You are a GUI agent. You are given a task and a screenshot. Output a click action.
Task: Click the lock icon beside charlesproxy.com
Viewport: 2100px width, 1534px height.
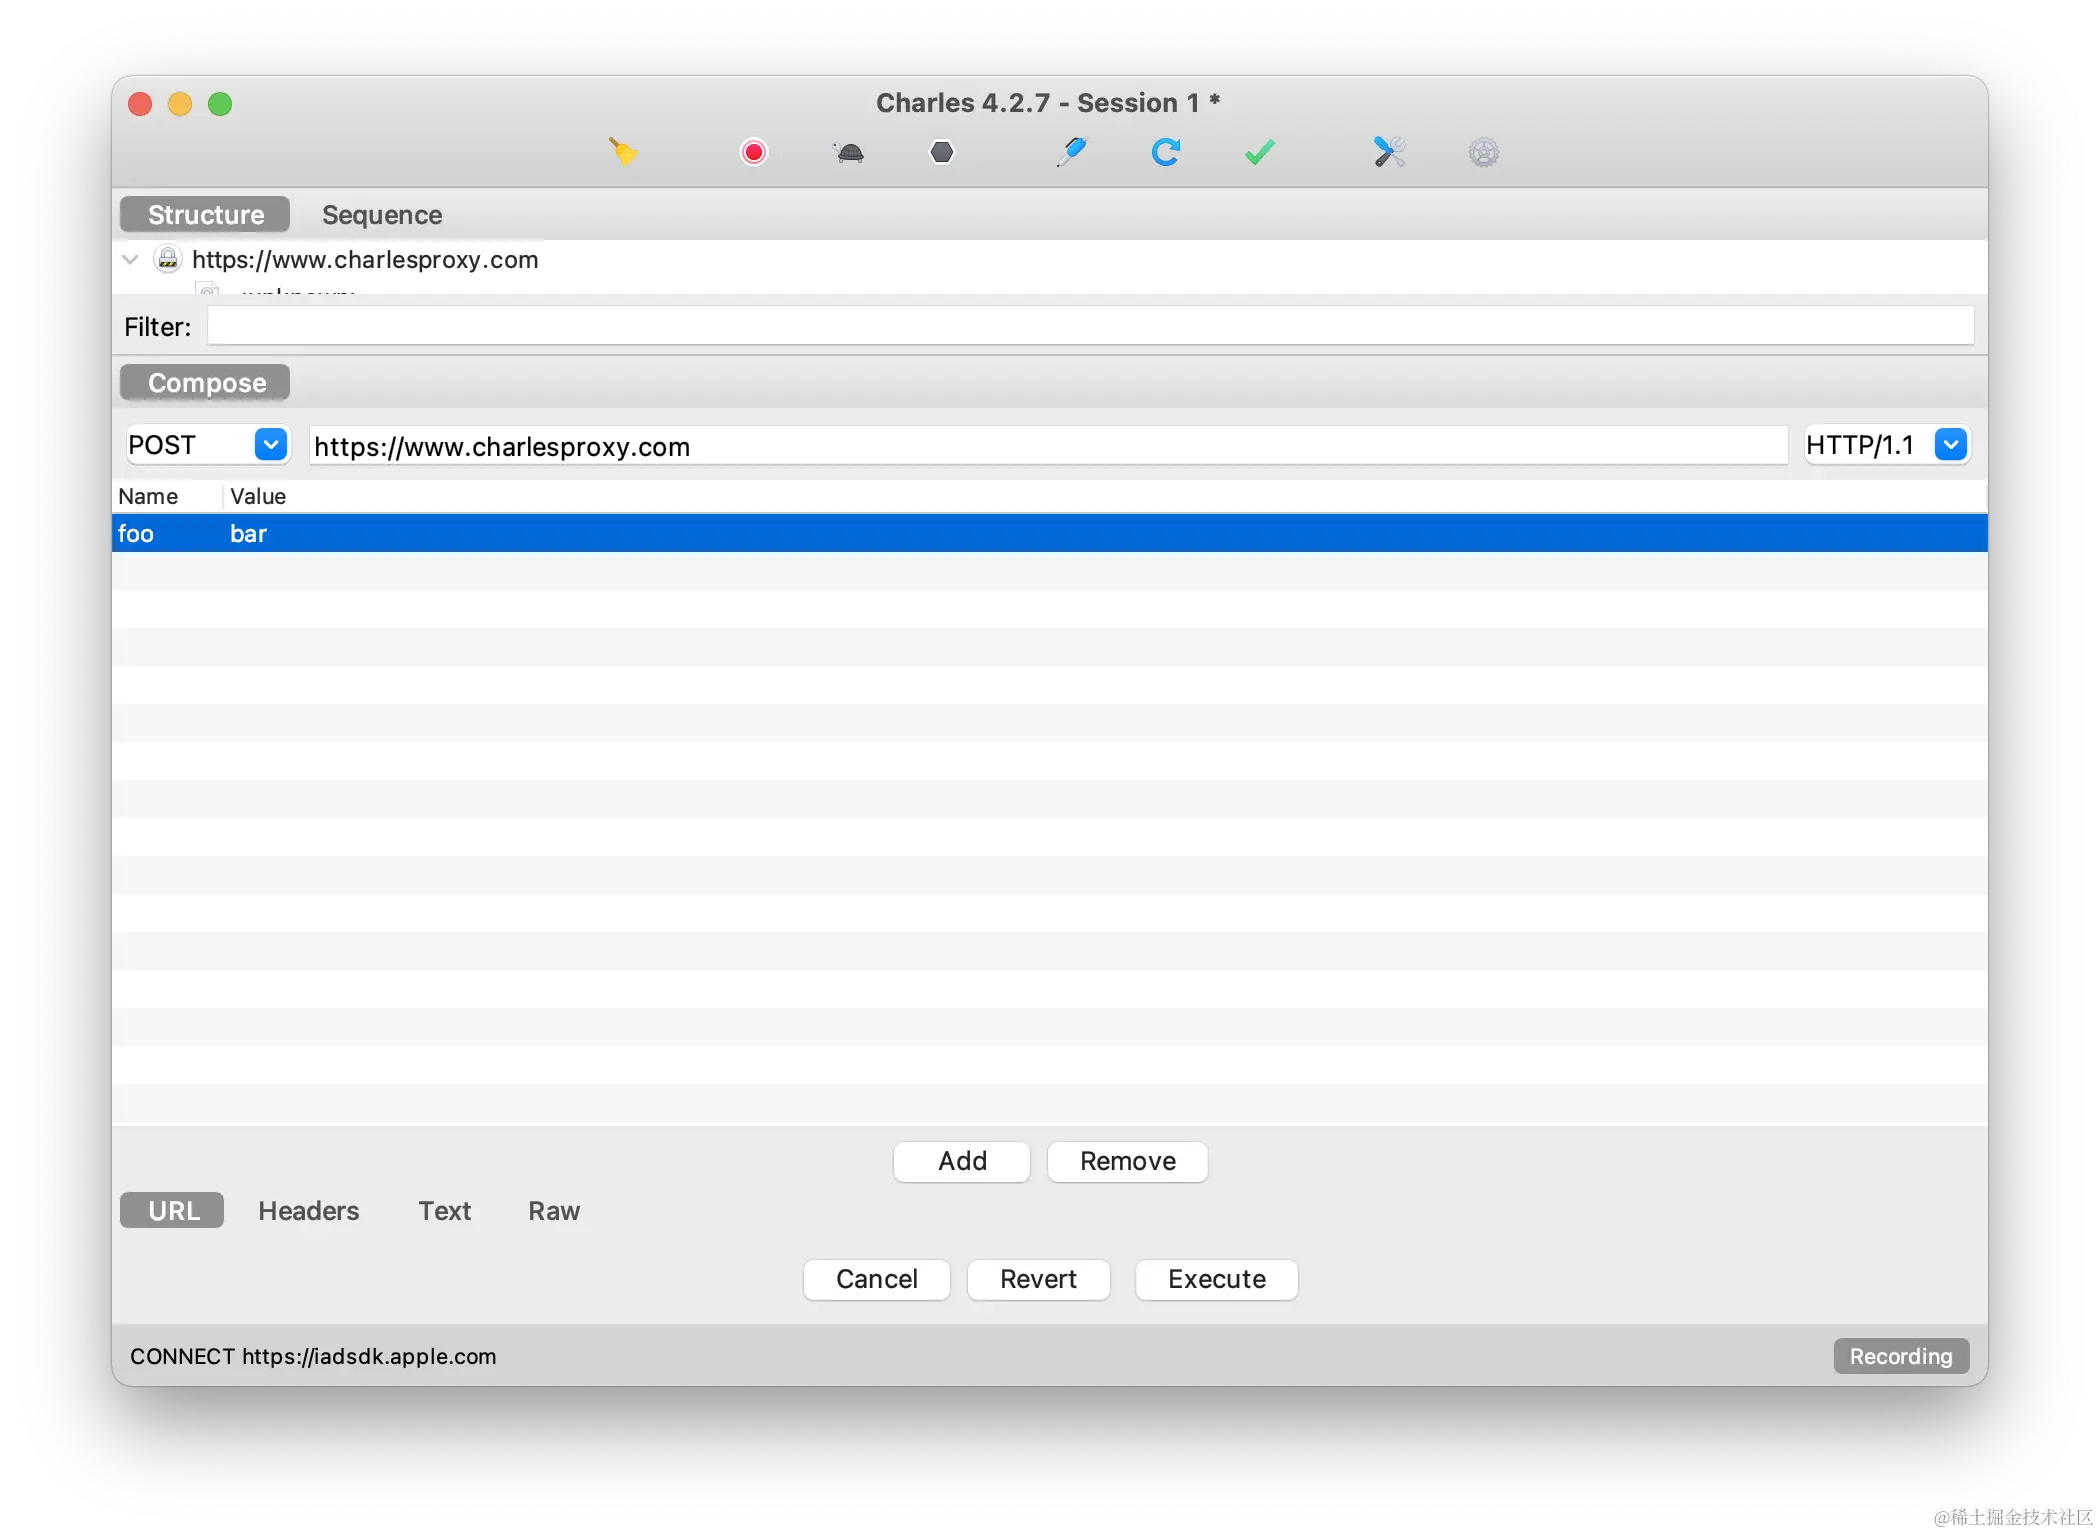[x=168, y=259]
